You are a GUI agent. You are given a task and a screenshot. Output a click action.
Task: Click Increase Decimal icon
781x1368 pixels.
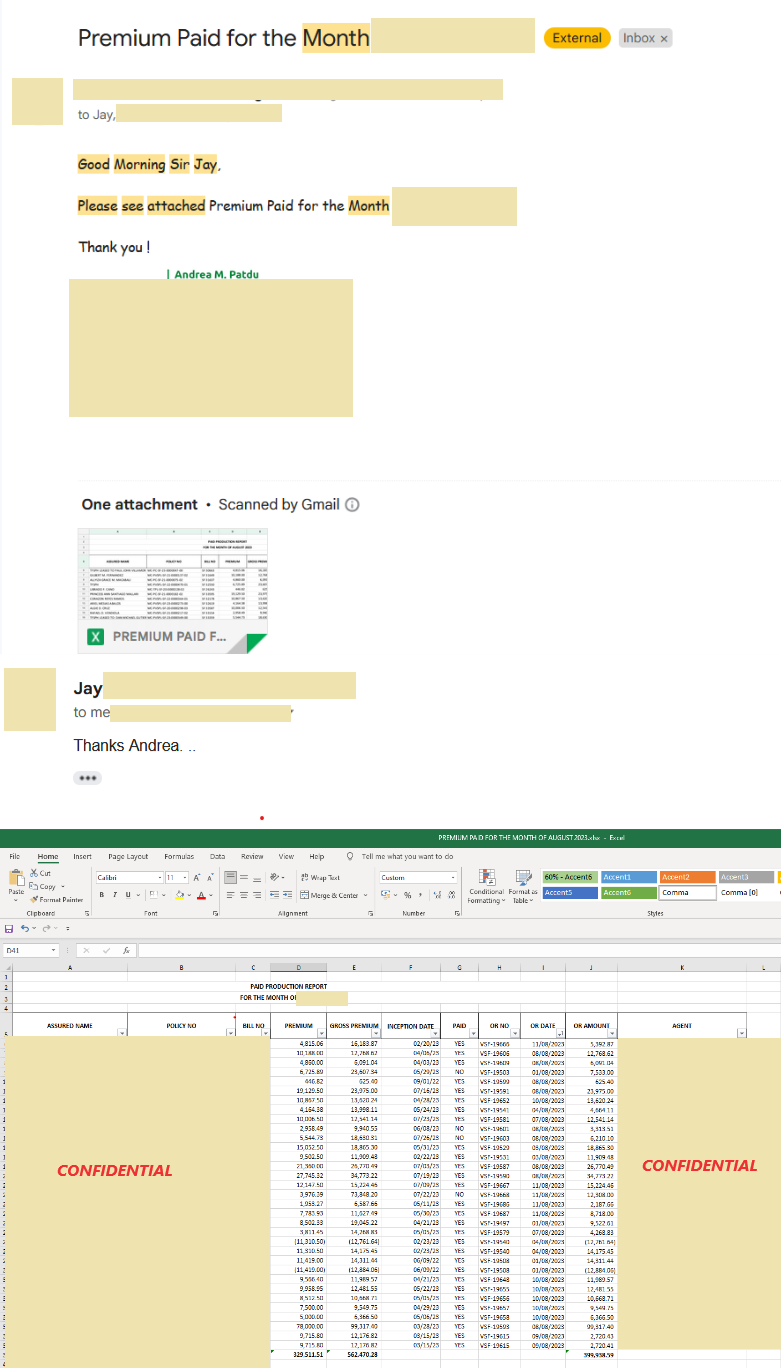click(437, 895)
